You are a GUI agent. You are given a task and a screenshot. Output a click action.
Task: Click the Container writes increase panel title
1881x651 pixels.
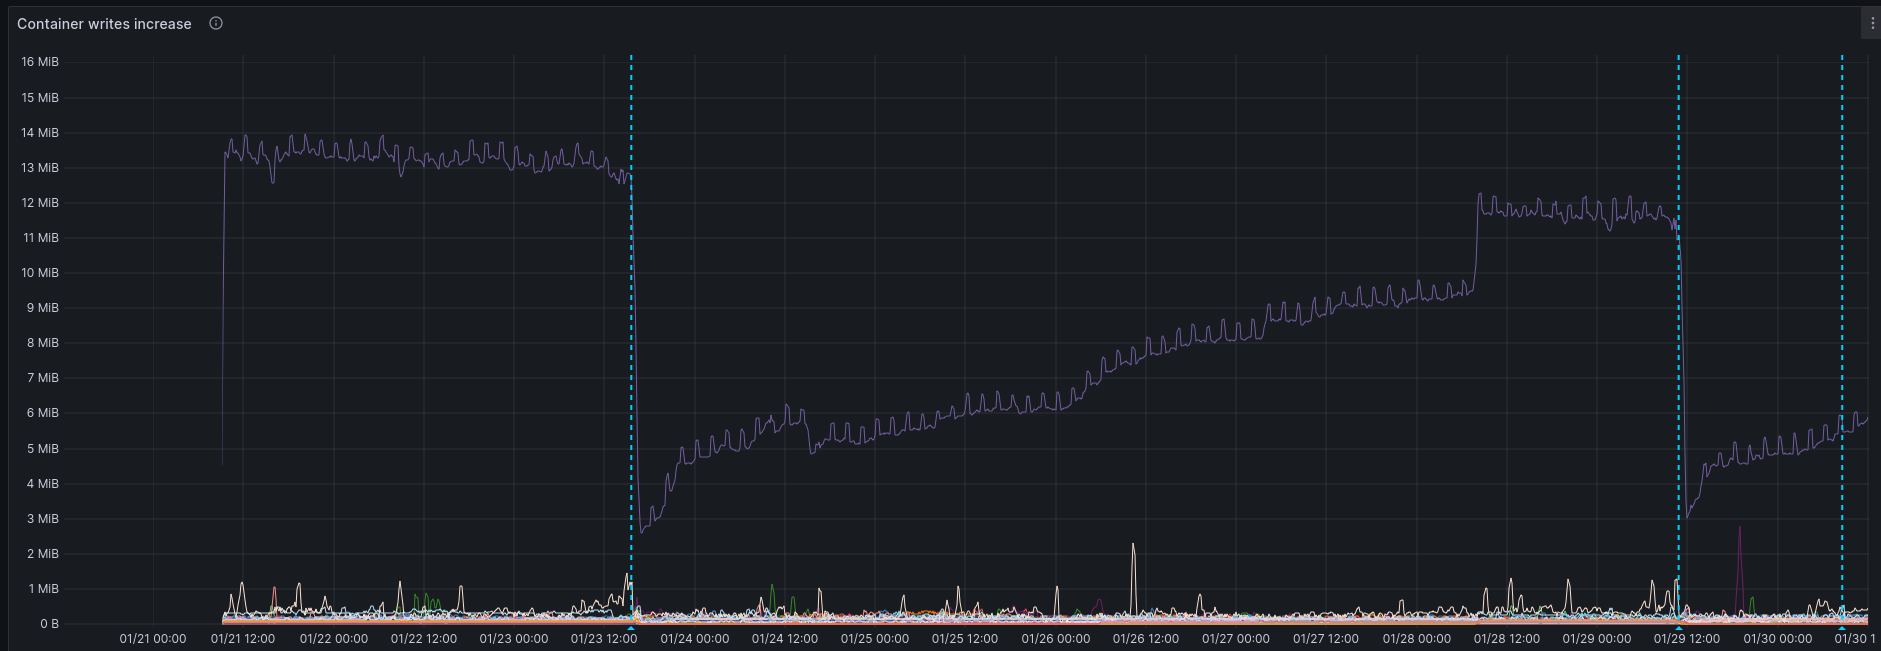[104, 24]
